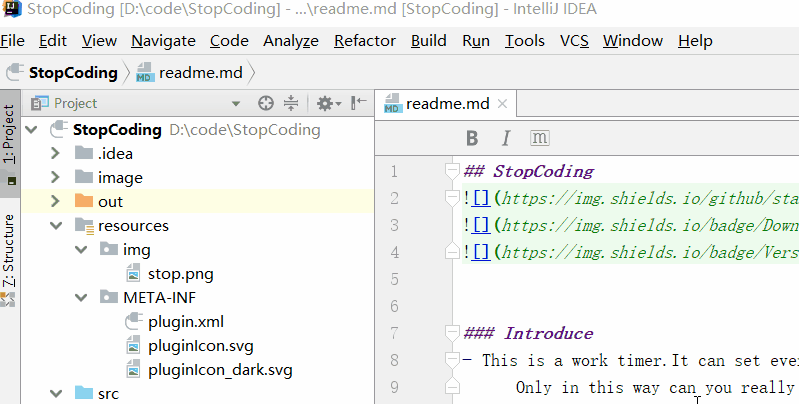The image size is (799, 404).
Task: Click Scroll from Source target icon
Action: 265,103
